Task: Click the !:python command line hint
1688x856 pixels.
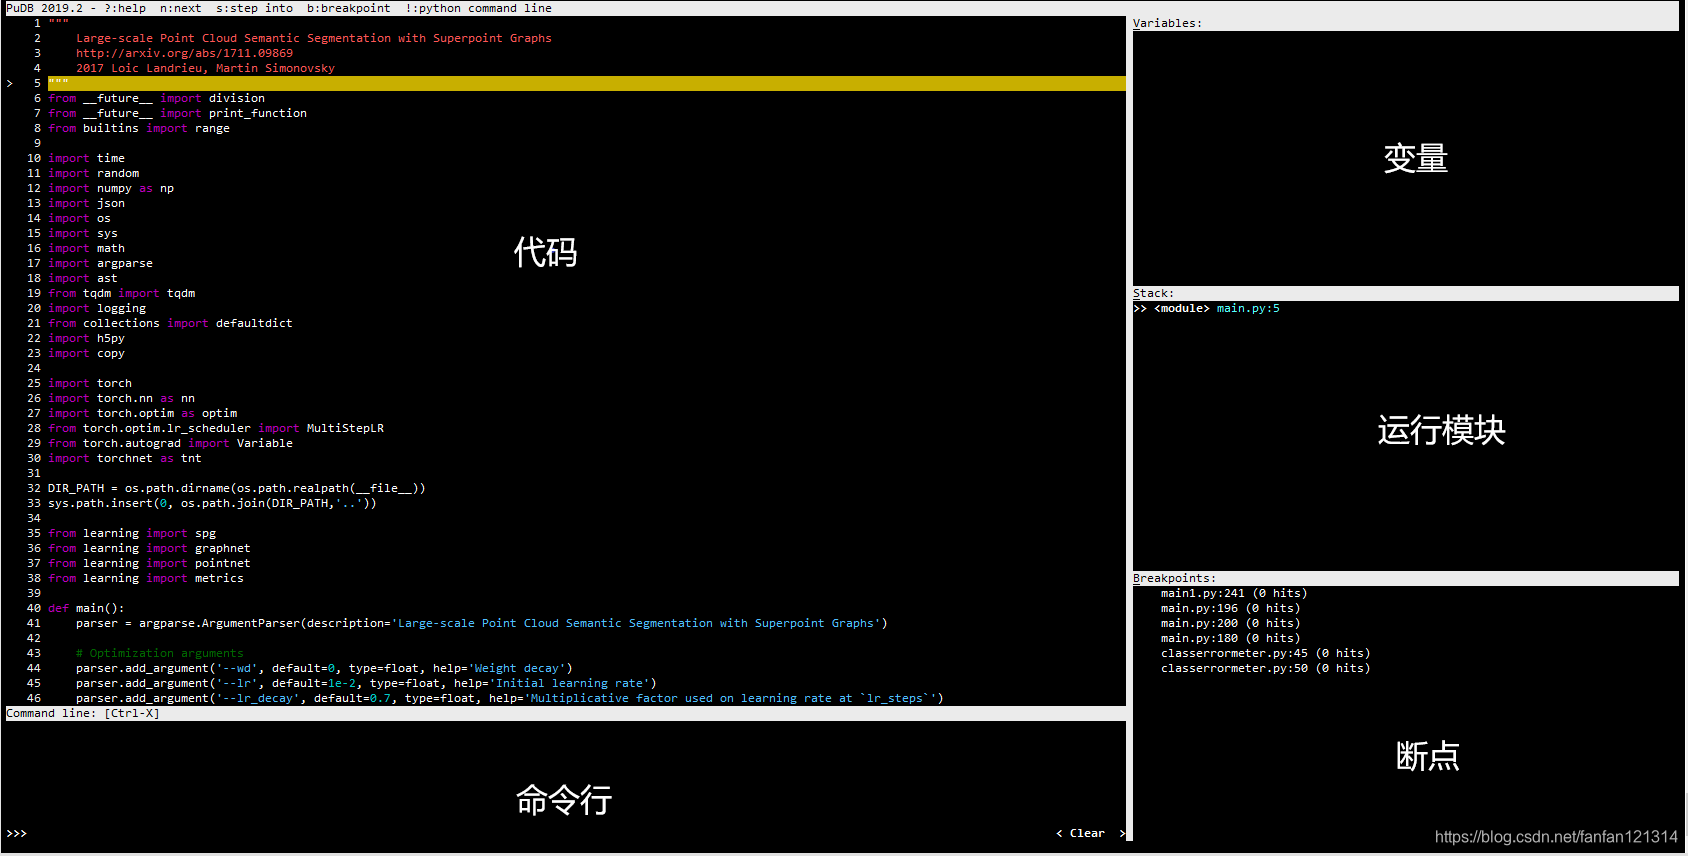Action: pos(478,8)
